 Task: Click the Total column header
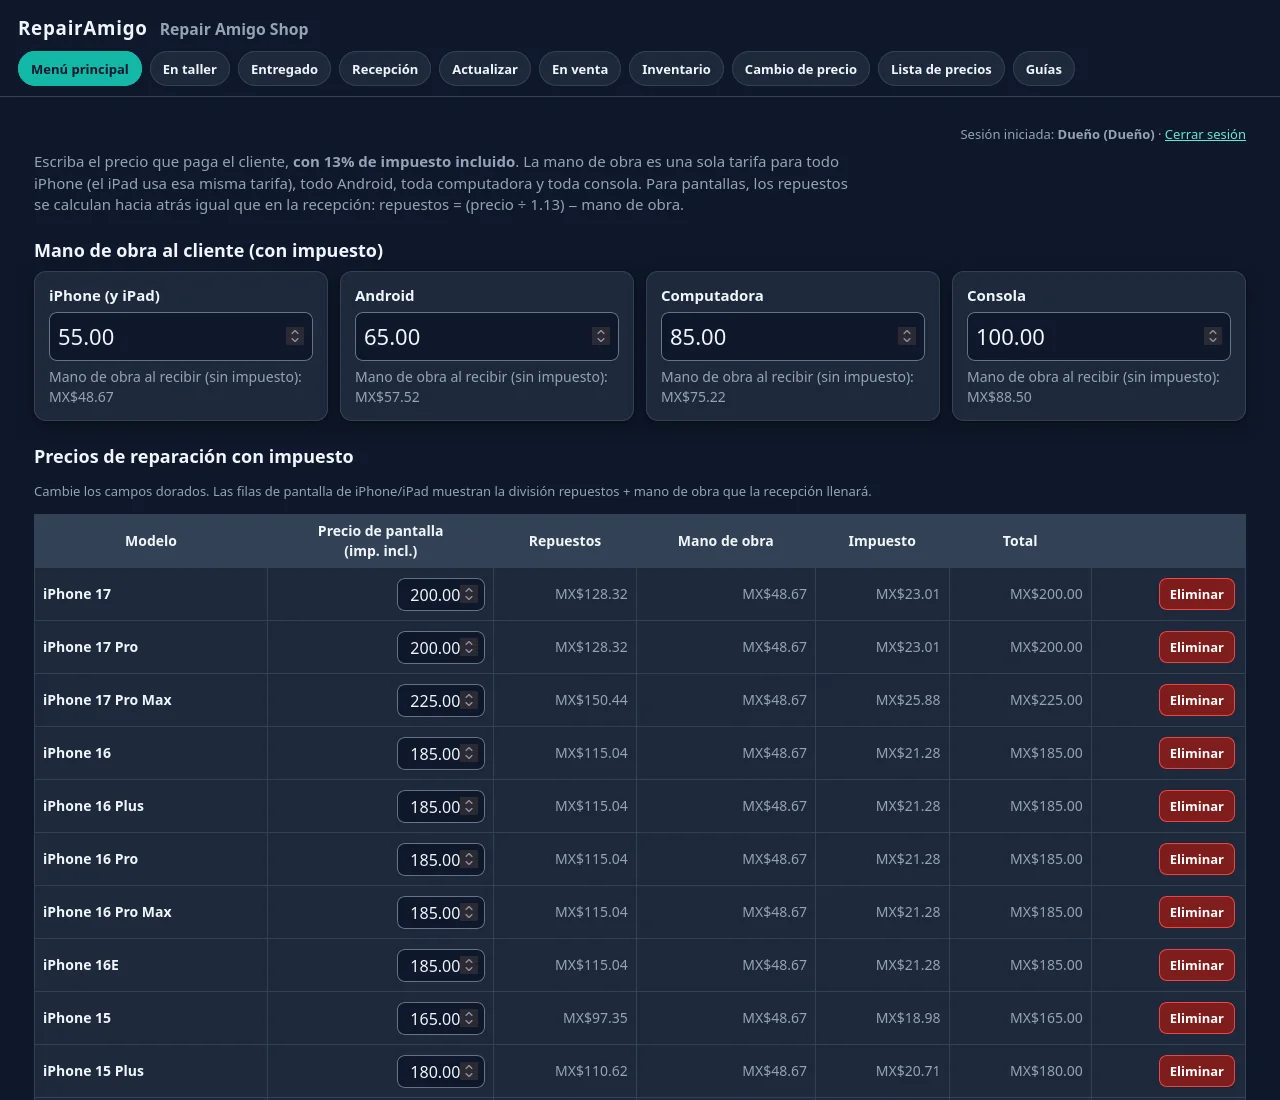tap(1020, 541)
